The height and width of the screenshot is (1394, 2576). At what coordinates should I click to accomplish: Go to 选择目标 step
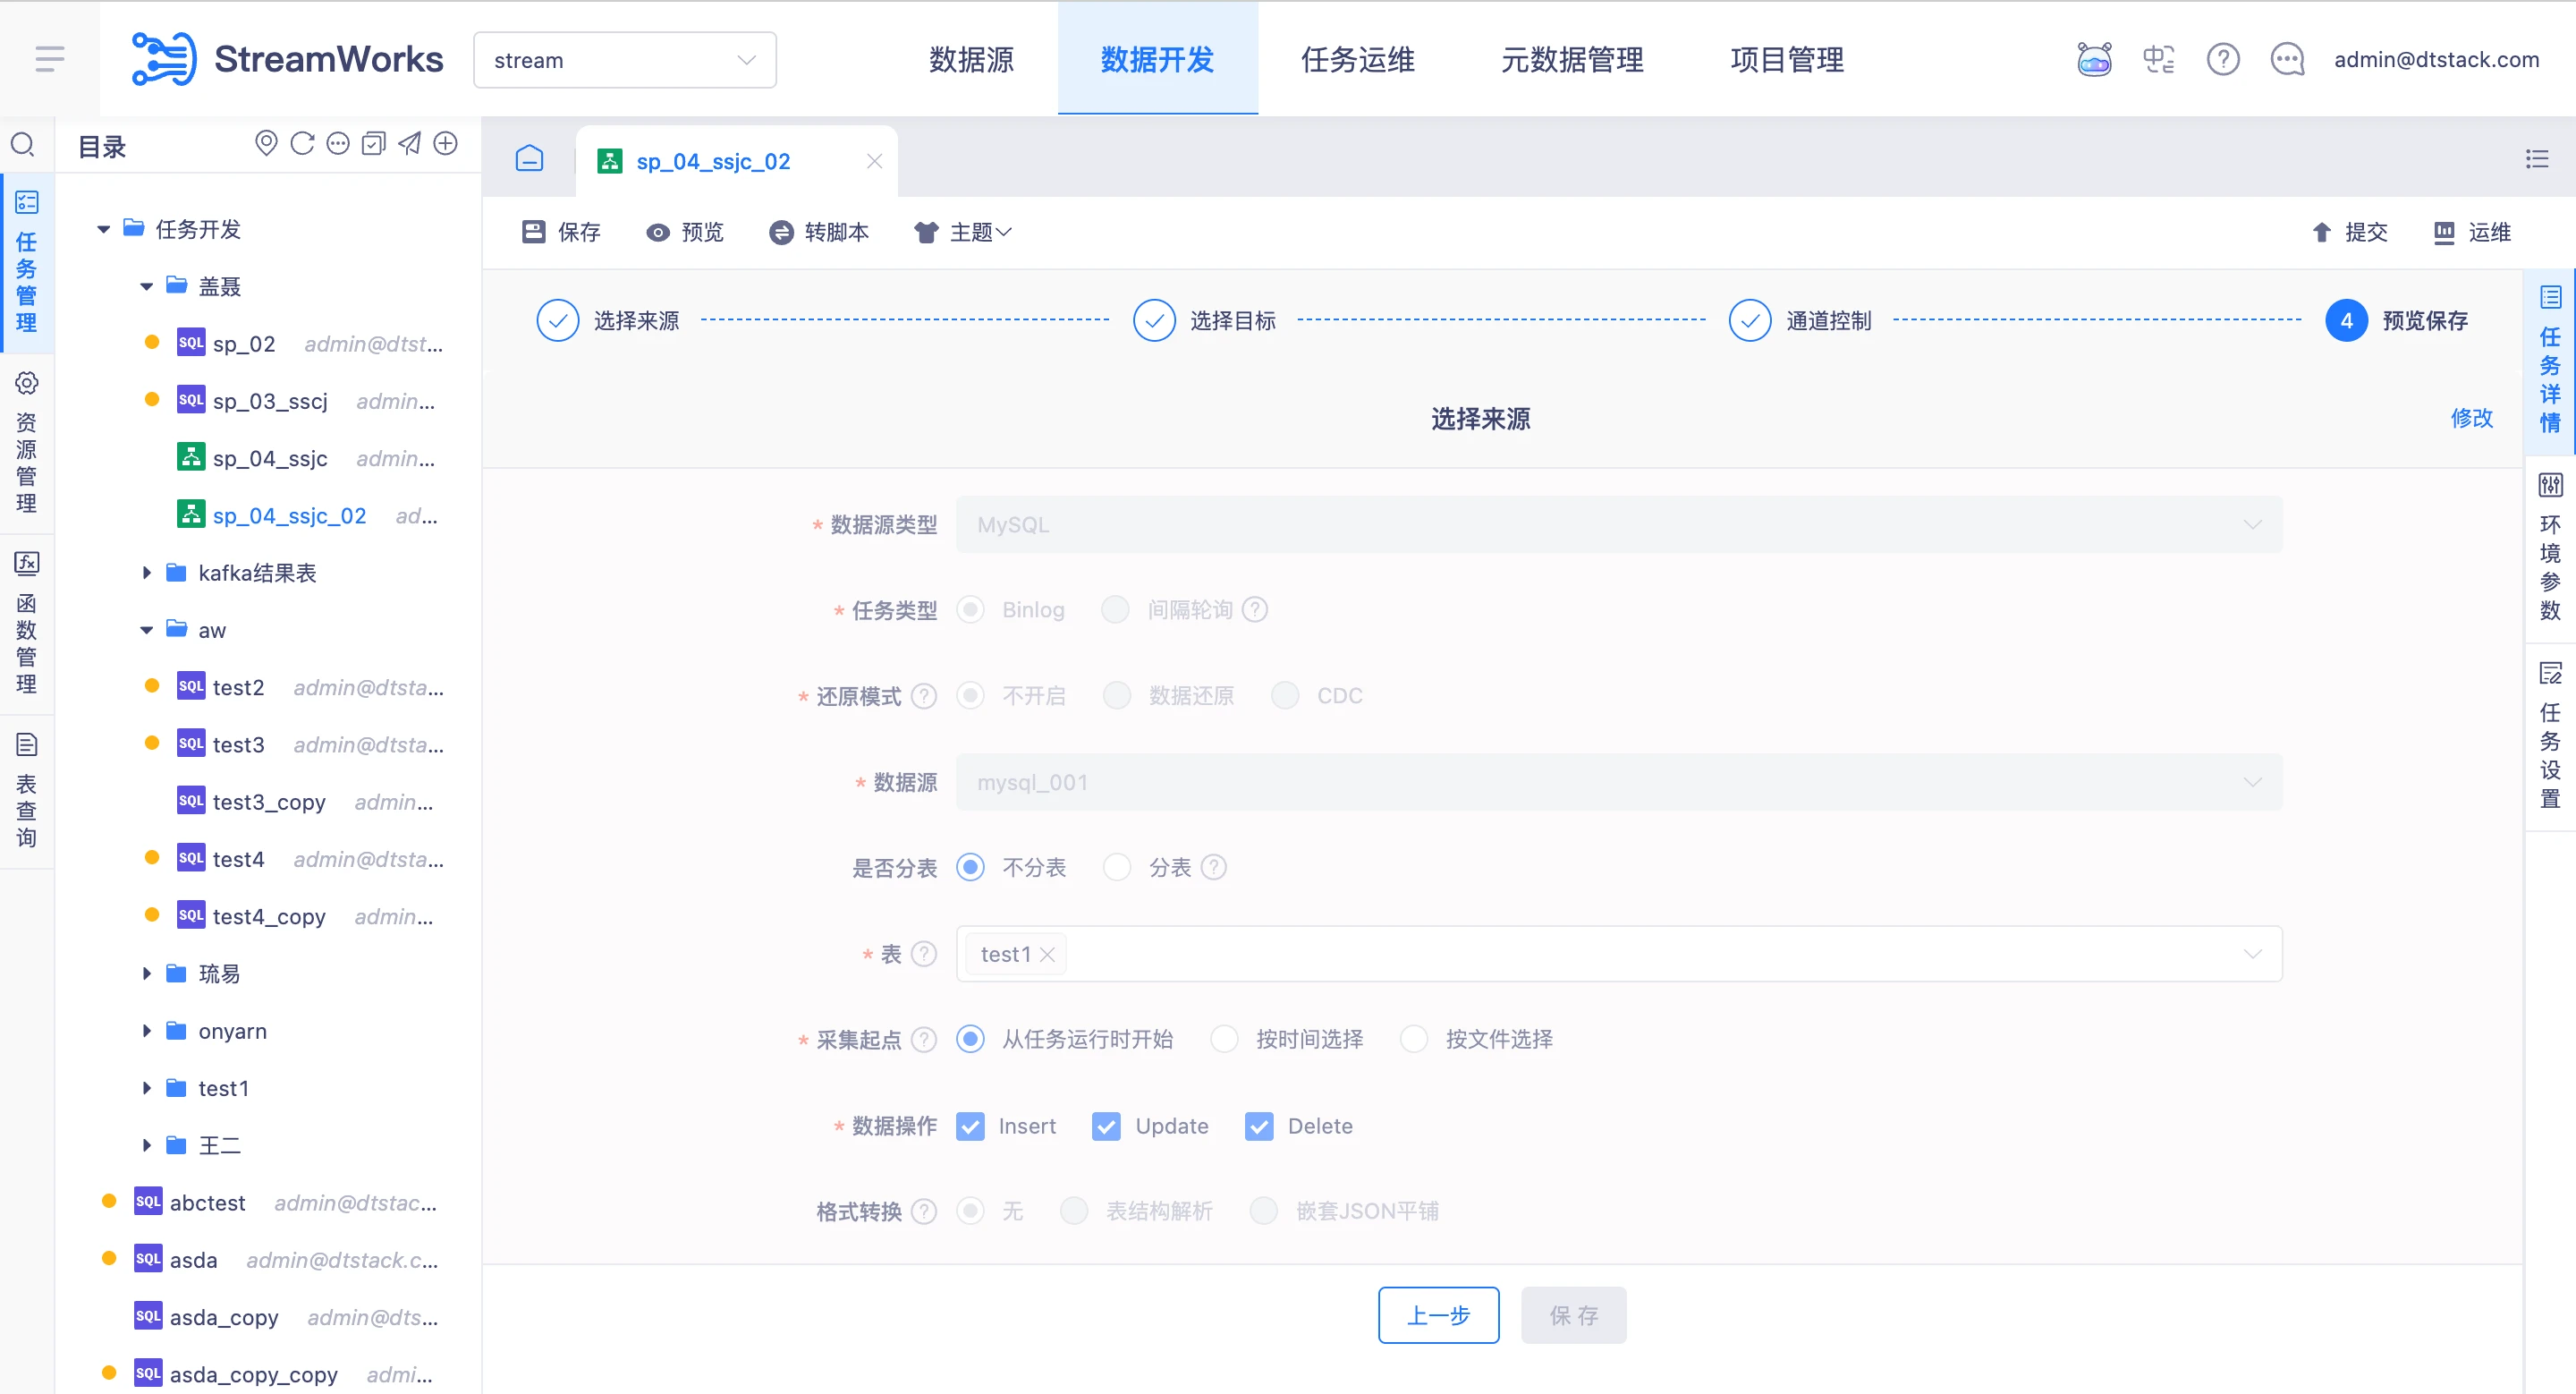(1205, 320)
